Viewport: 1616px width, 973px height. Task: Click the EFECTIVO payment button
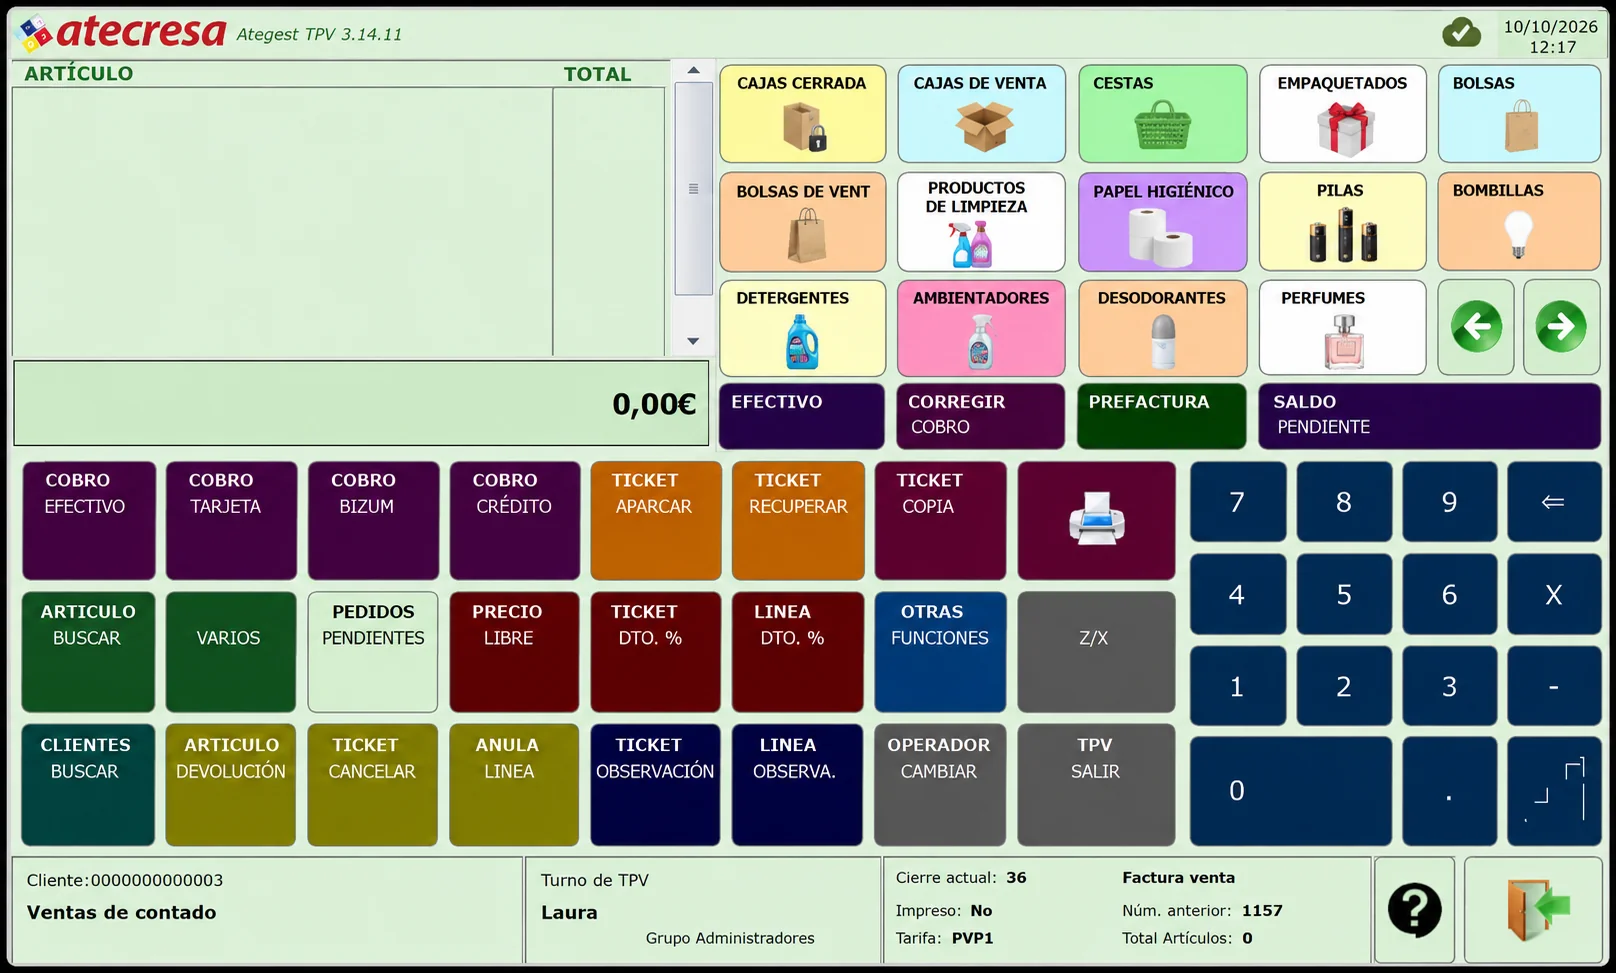pyautogui.click(x=801, y=416)
